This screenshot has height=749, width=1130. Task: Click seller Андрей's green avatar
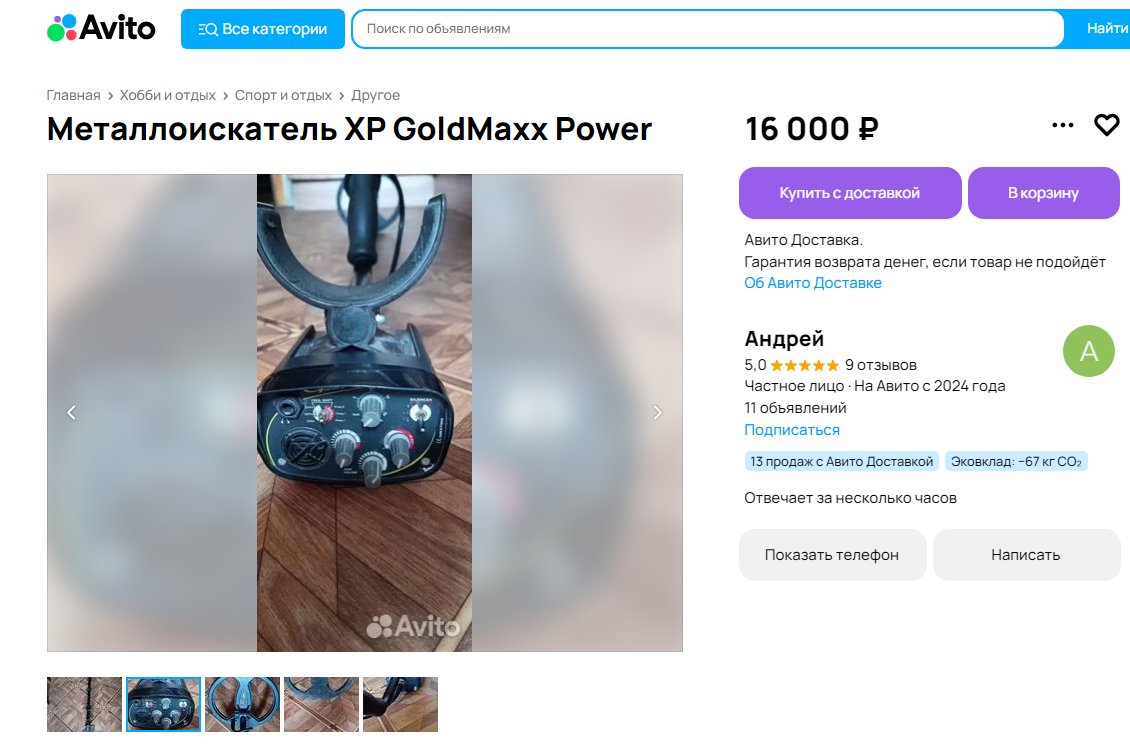[x=1088, y=351]
